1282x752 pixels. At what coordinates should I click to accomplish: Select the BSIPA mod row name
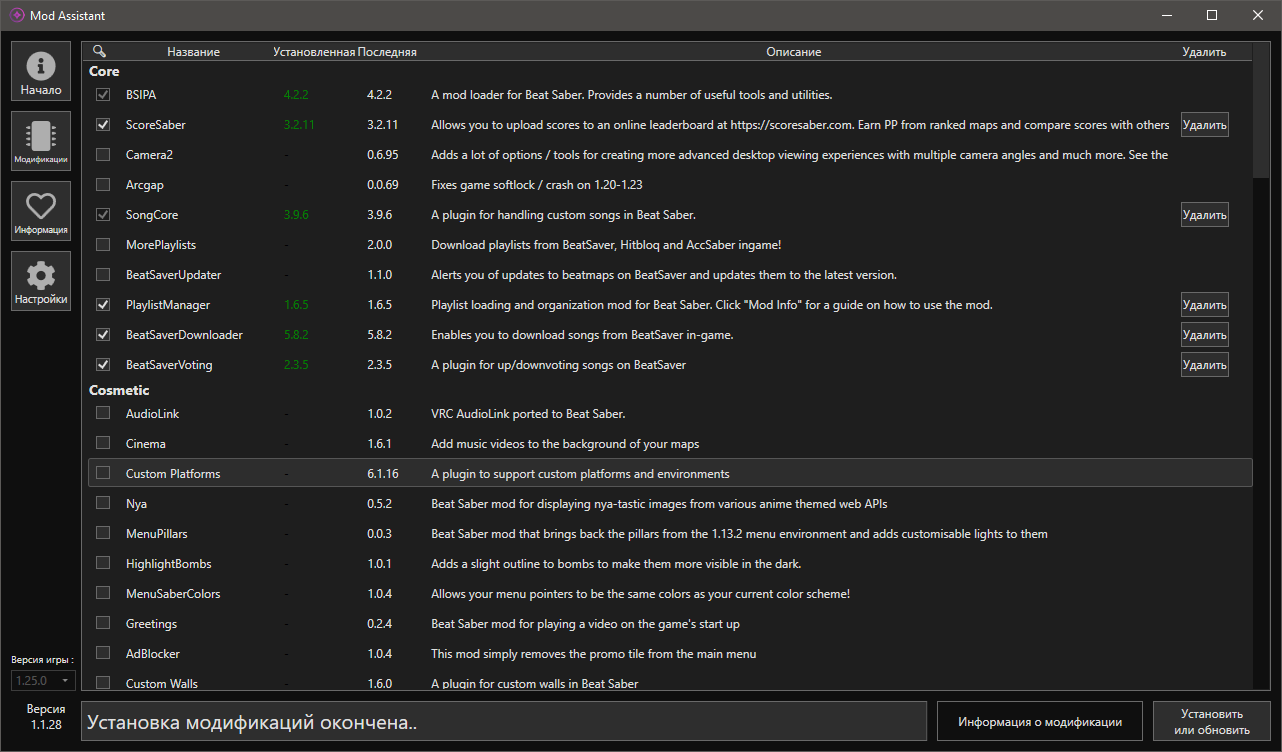[x=141, y=95]
